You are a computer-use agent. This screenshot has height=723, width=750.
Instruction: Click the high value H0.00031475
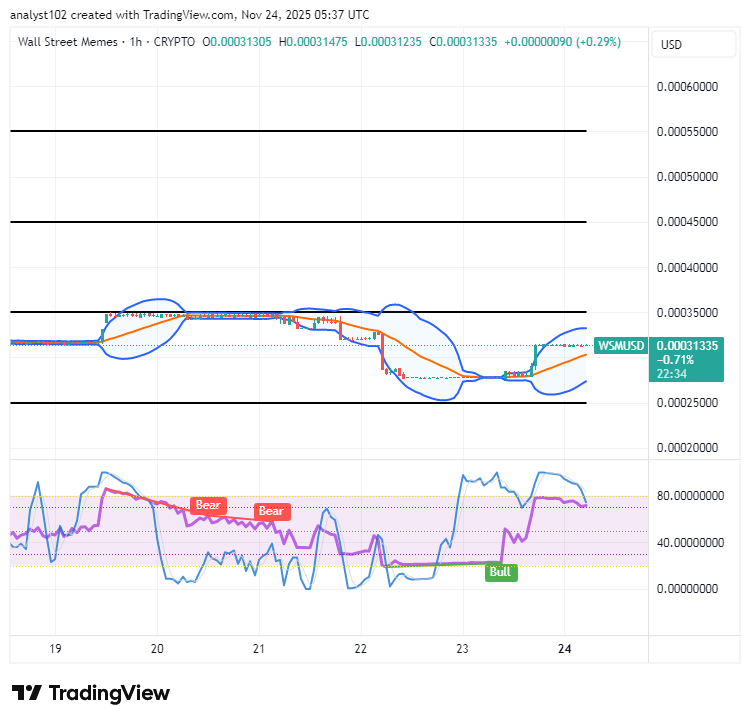pyautogui.click(x=313, y=42)
